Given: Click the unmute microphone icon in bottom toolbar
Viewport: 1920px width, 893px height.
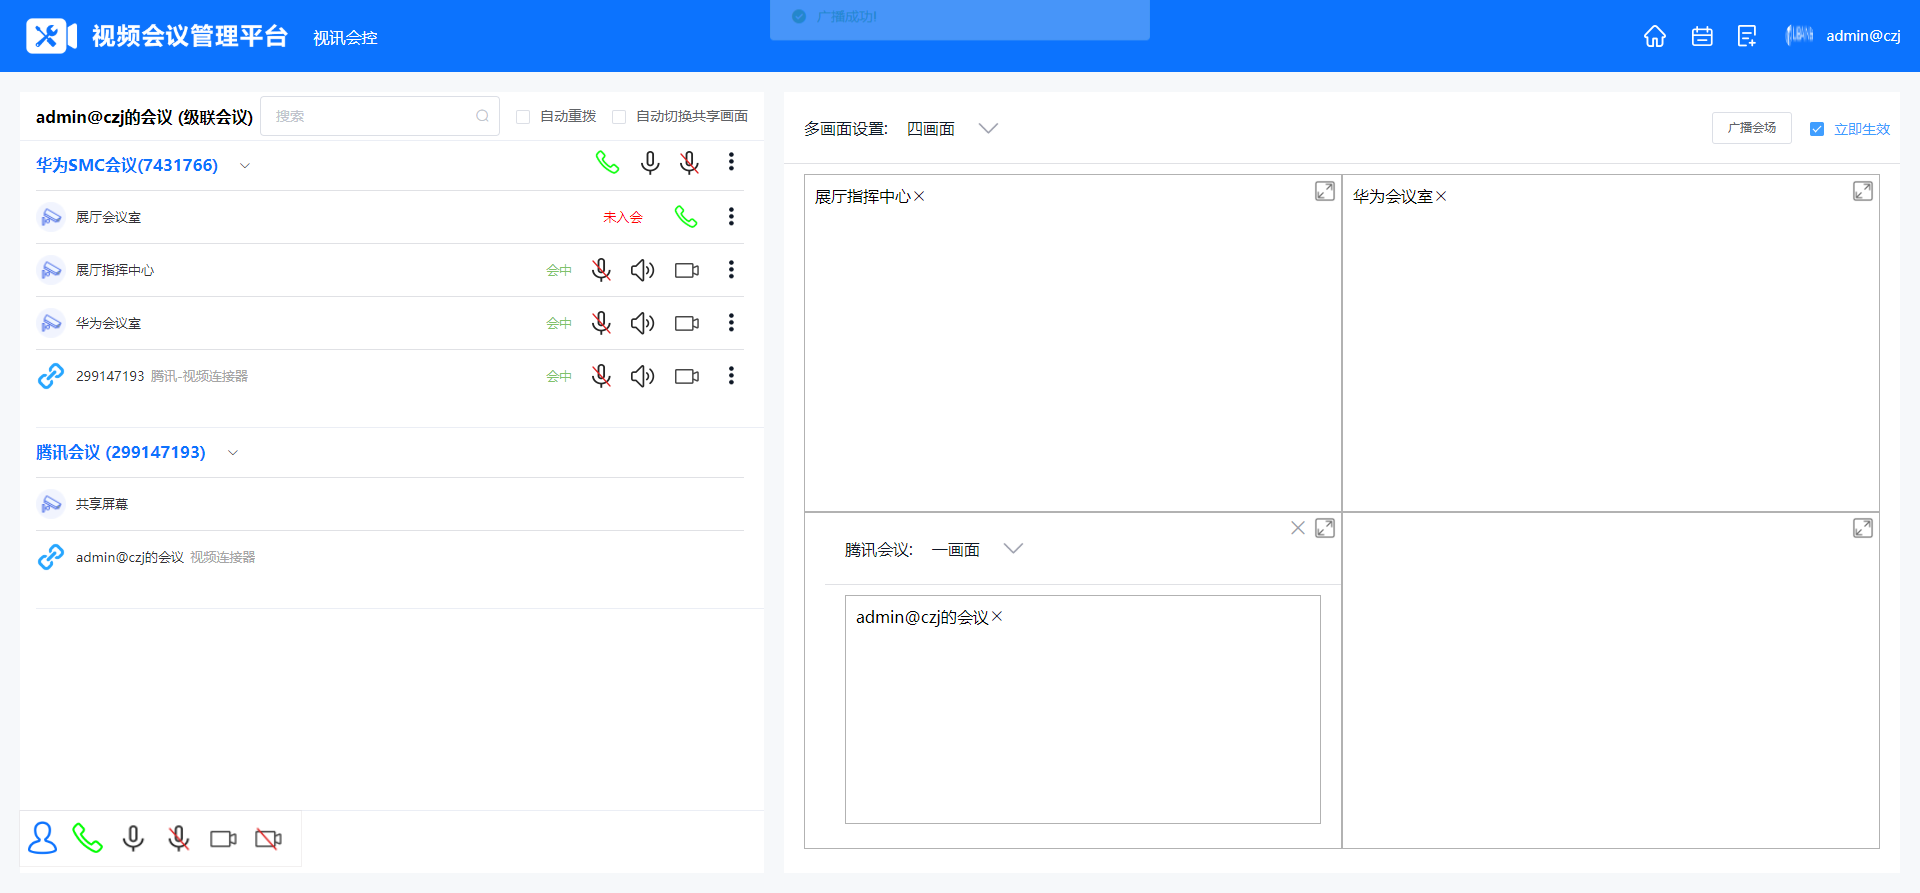Looking at the screenshot, I should [133, 838].
